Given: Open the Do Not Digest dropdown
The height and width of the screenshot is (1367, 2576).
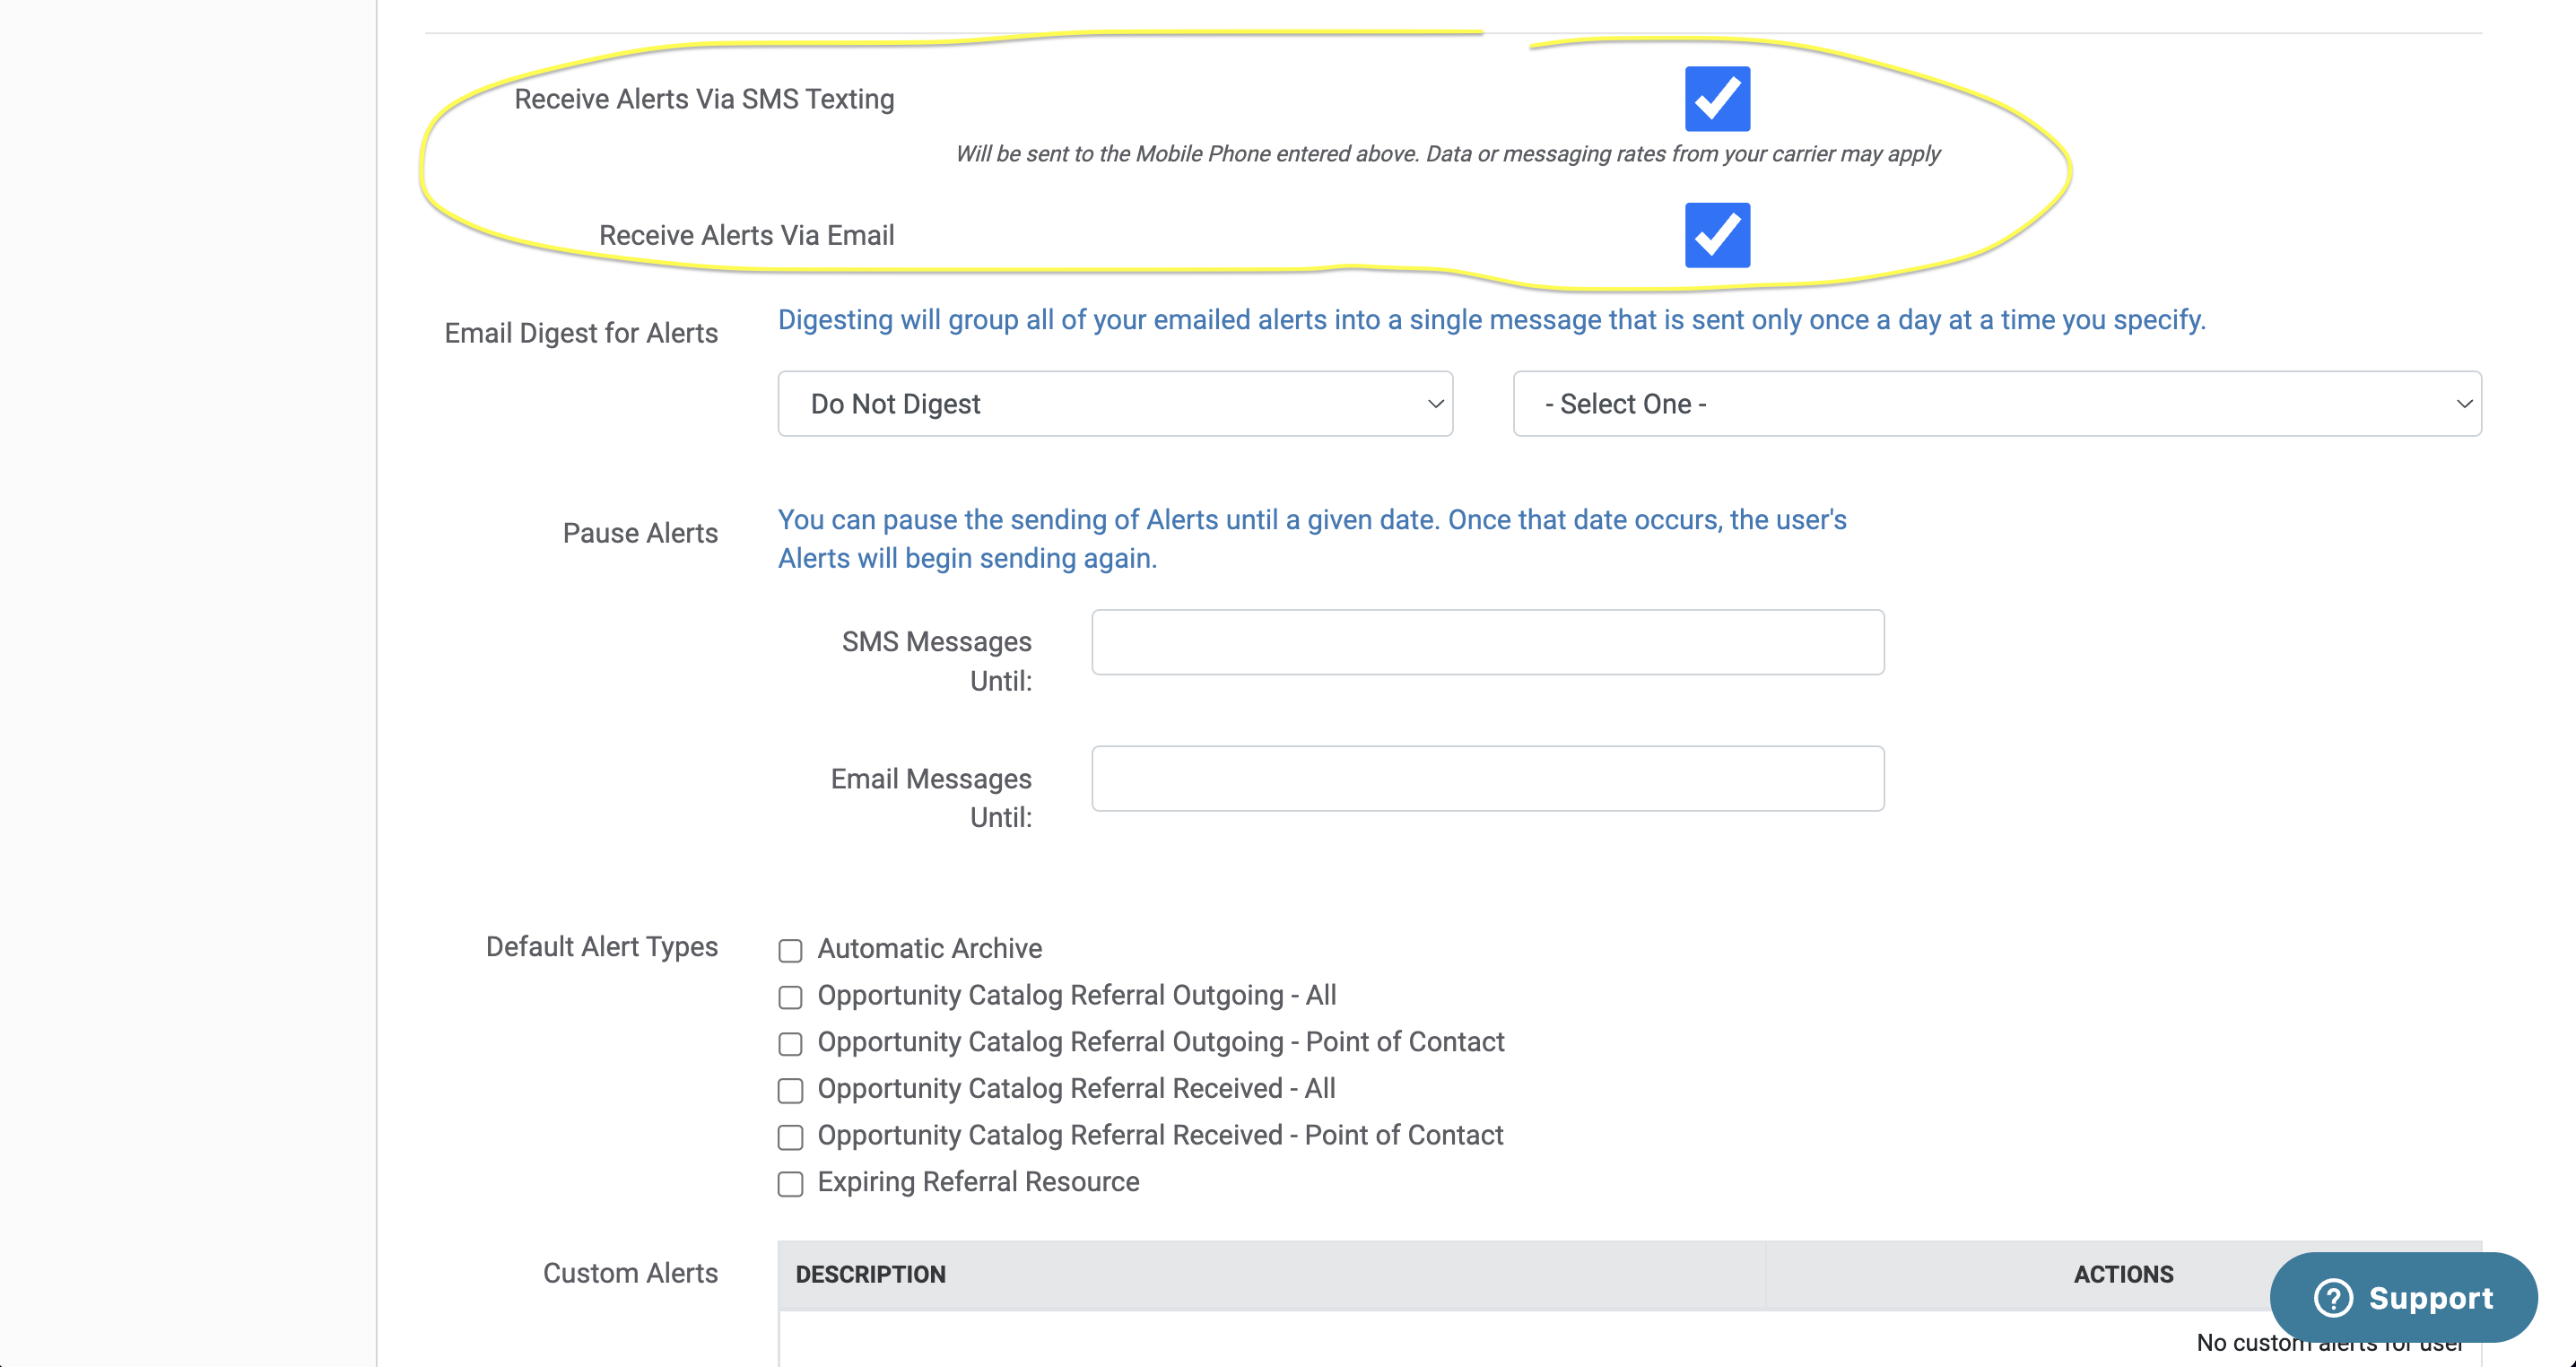Looking at the screenshot, I should [1114, 404].
